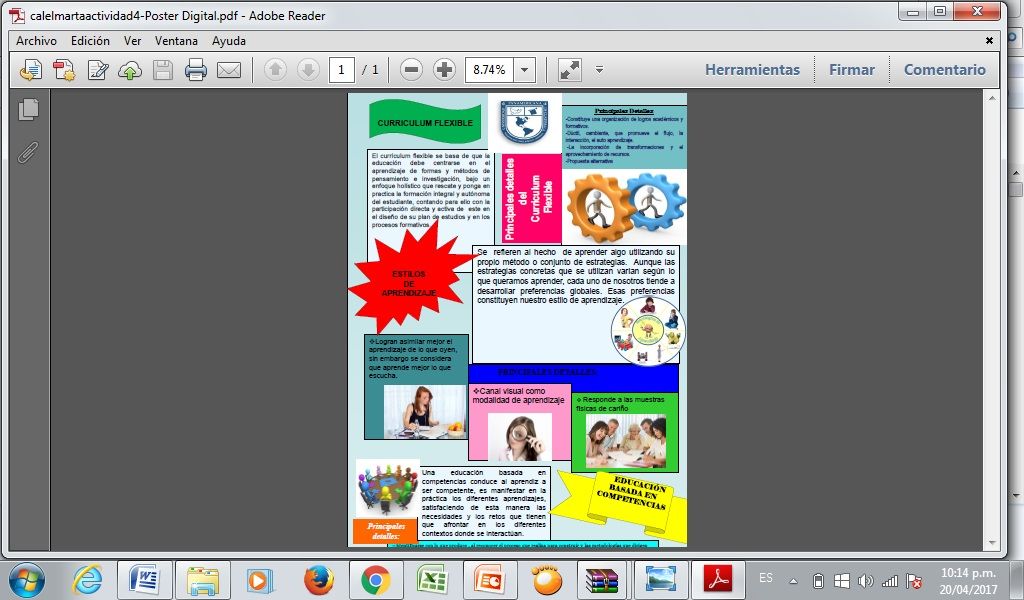Image resolution: width=1024 pixels, height=600 pixels.
Task: Launch Google Chrome from taskbar
Action: [x=376, y=580]
